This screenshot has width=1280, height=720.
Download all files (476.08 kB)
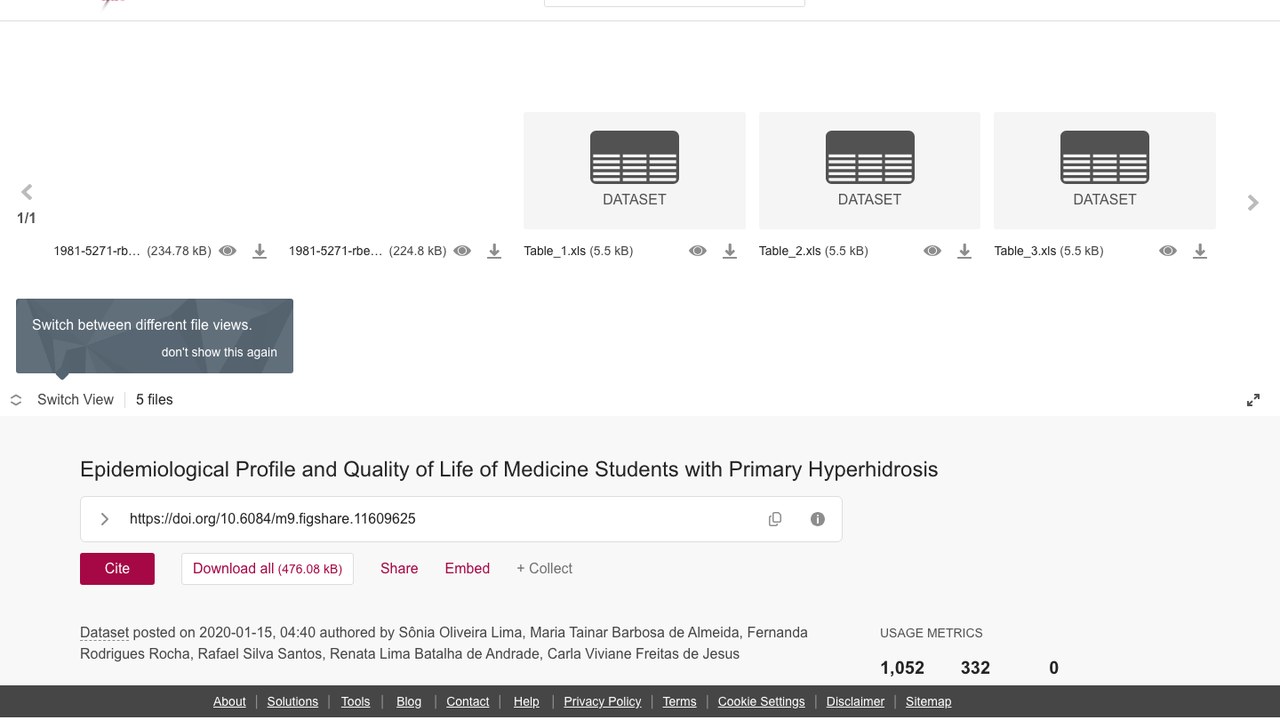tap(267, 568)
